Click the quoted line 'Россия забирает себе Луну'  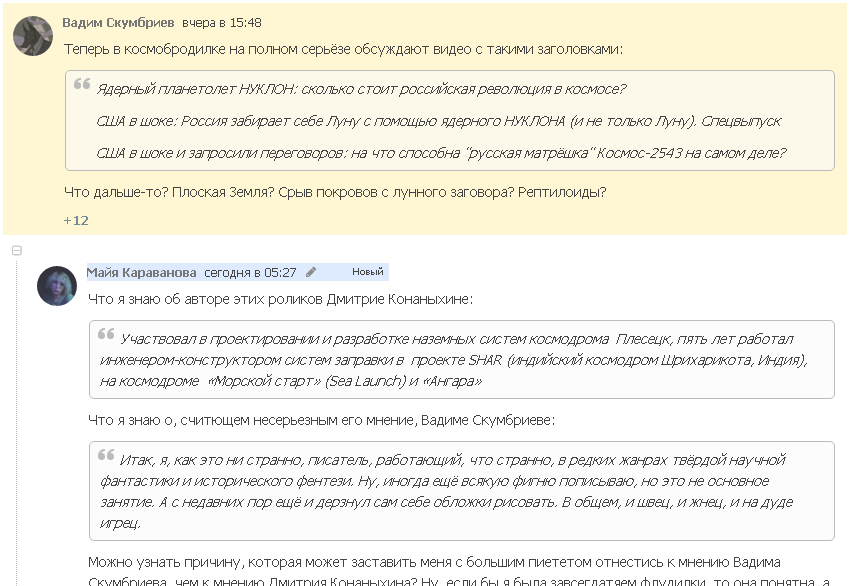pos(438,121)
